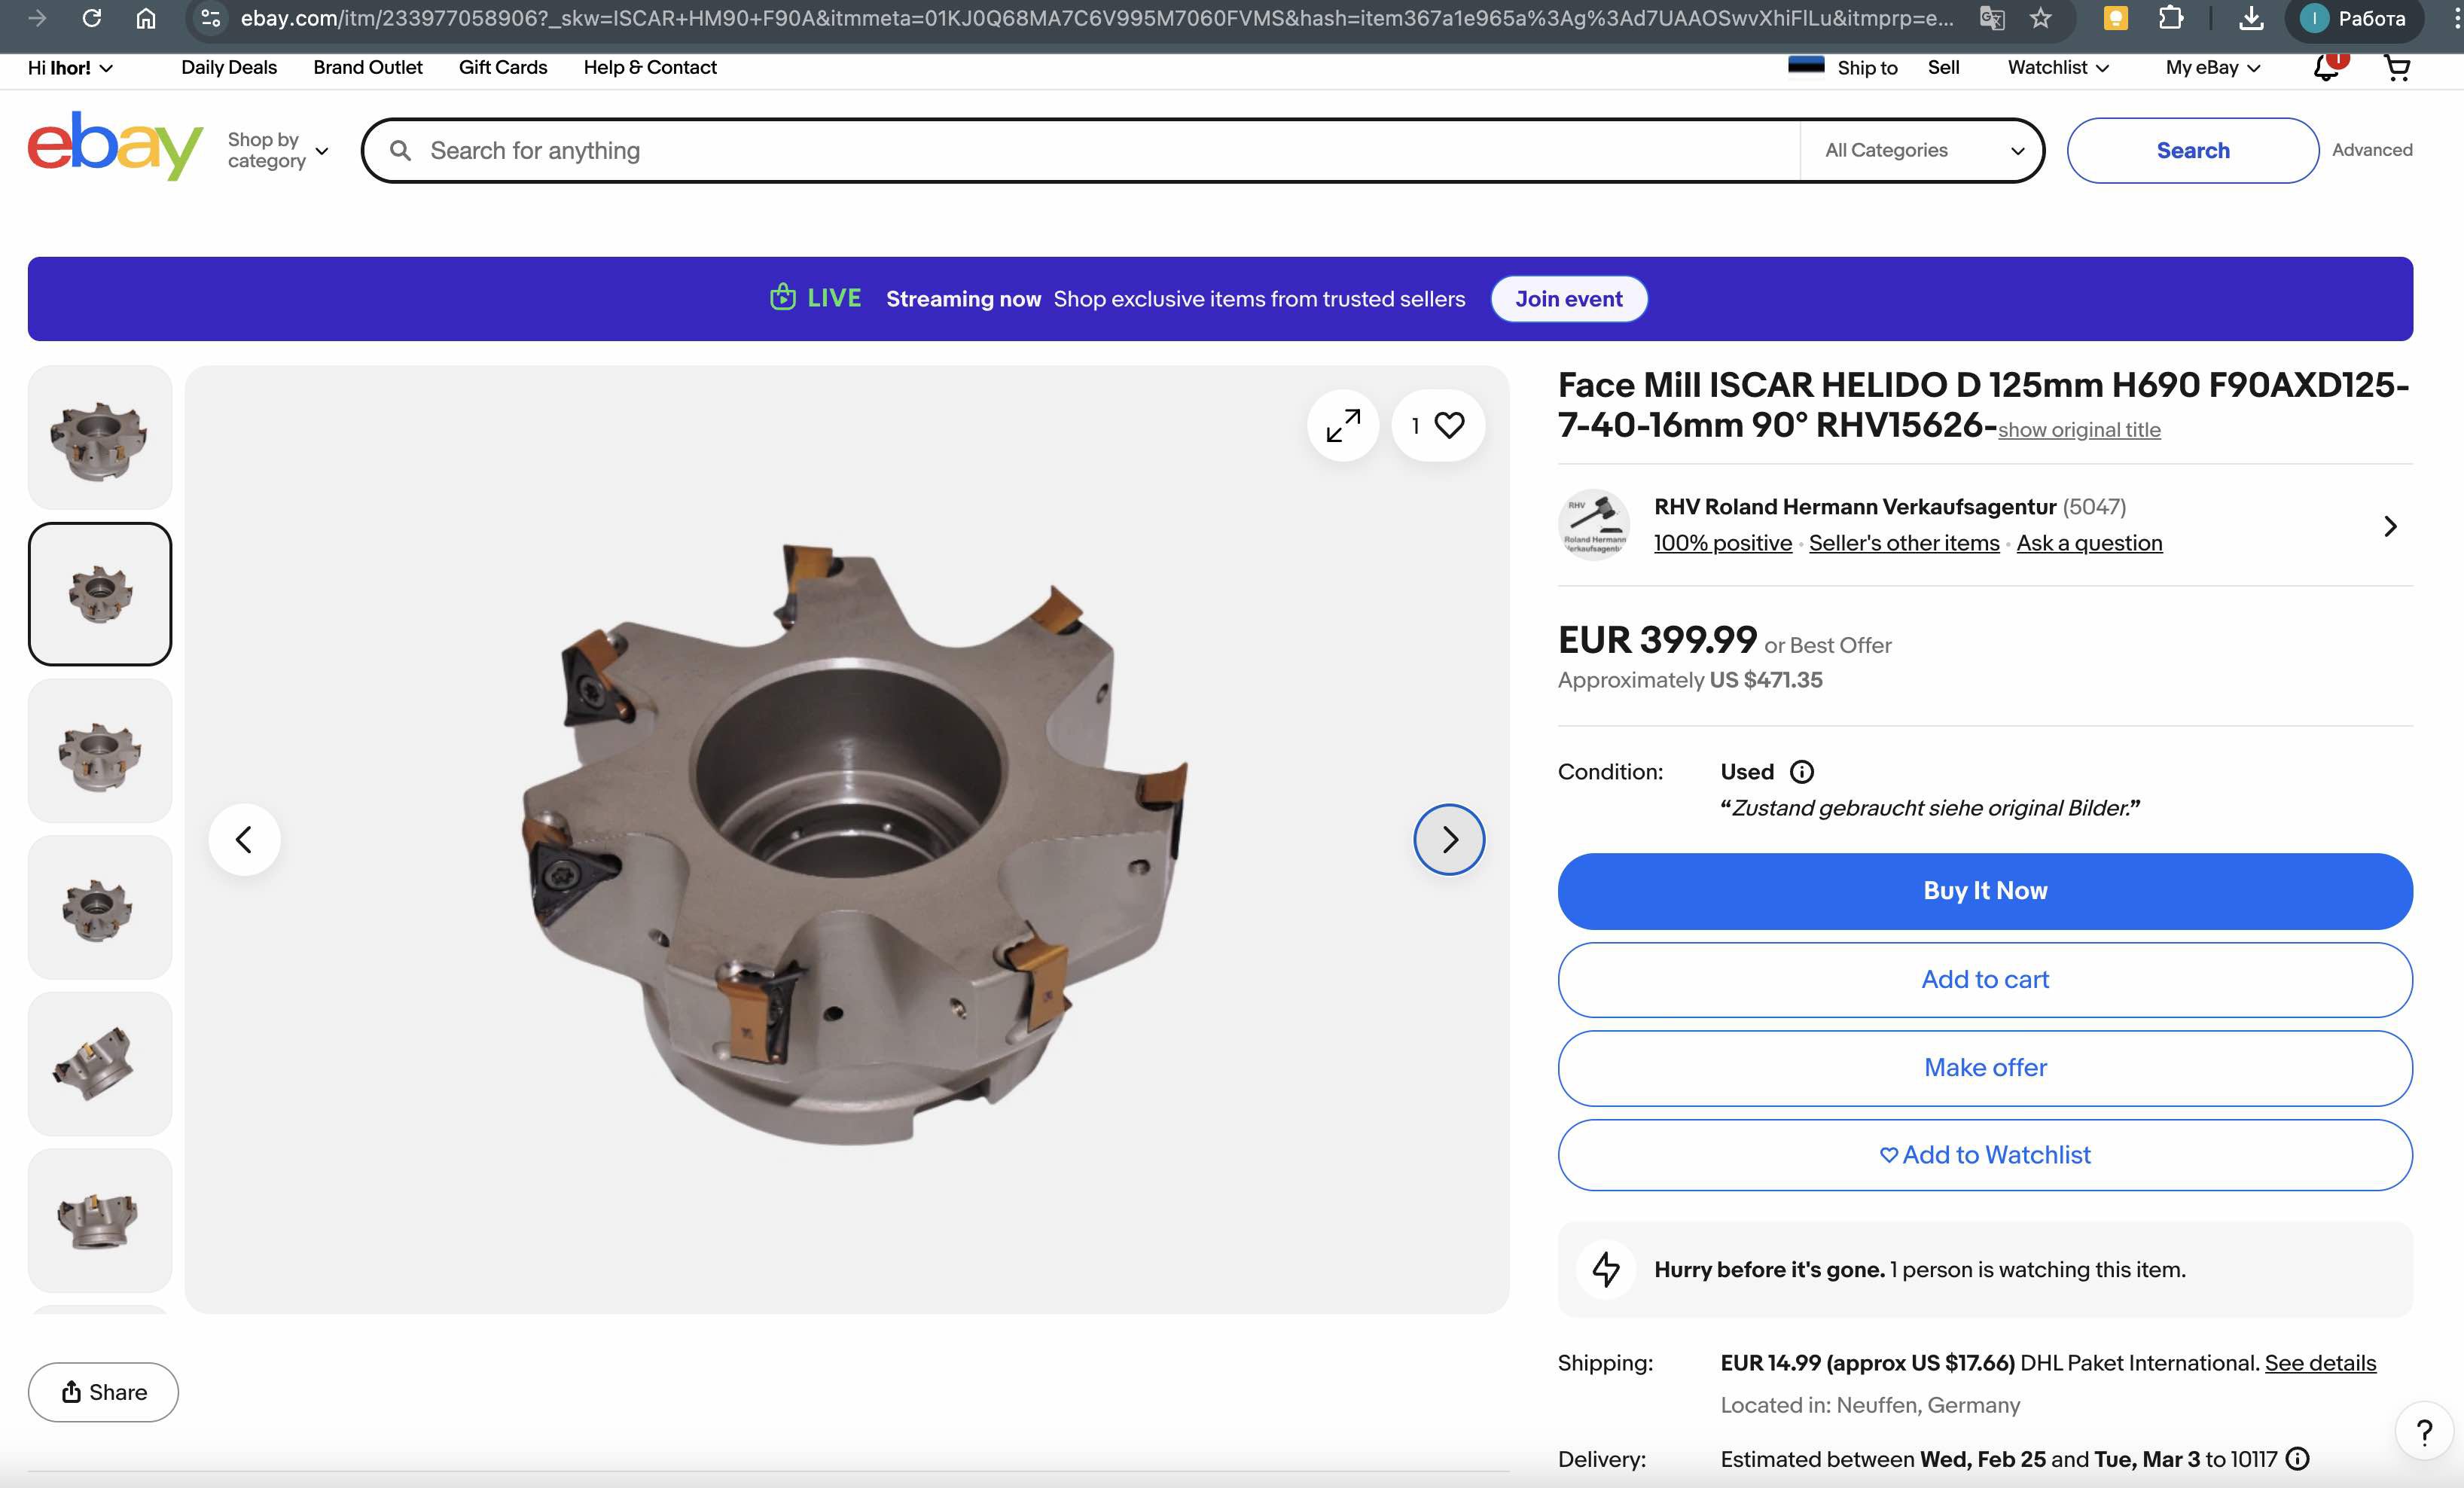
Task: Open the Seller's other items link
Action: 1903,543
